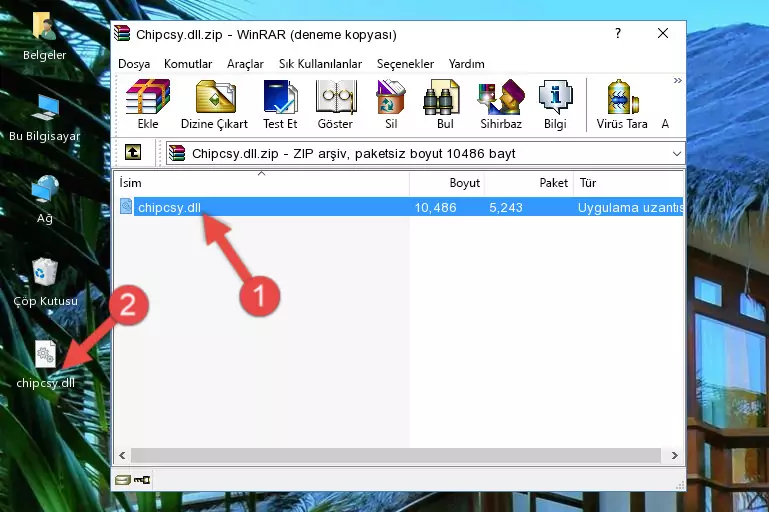Select the Çöp Kutusu recycle bin icon
Image resolution: width=769 pixels, height=512 pixels.
tap(45, 282)
